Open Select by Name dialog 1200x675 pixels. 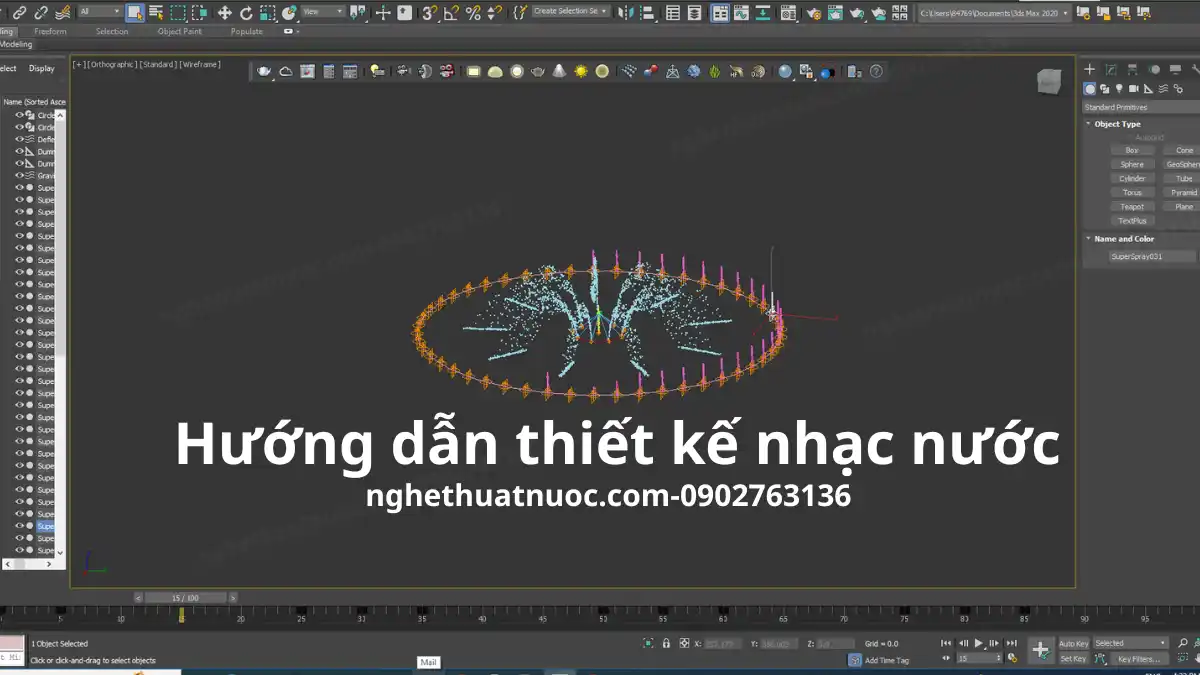point(156,13)
